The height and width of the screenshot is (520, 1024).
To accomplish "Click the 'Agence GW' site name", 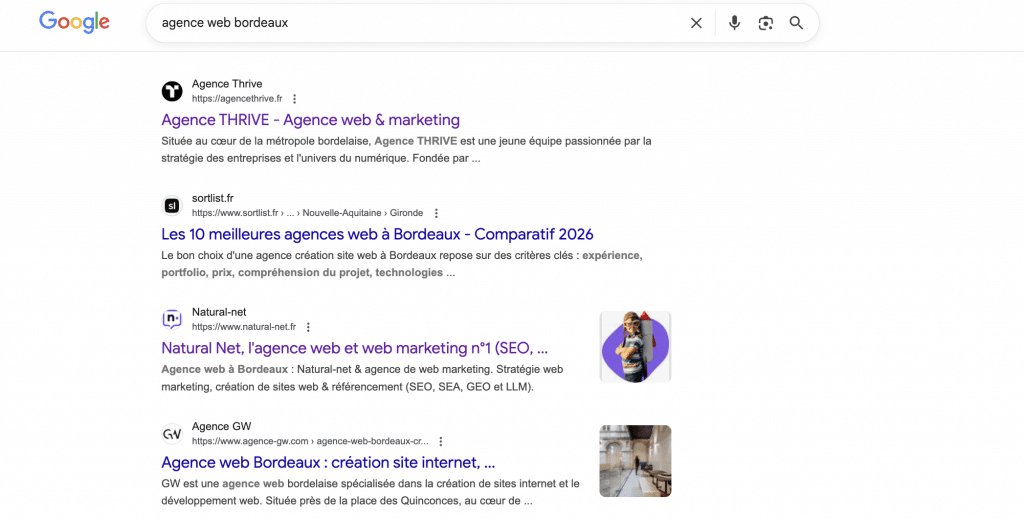I will click(x=221, y=427).
